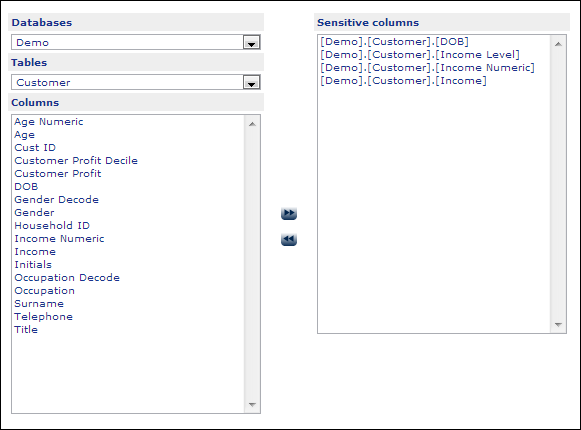
Task: Click the Customer table combo box
Action: coord(136,82)
